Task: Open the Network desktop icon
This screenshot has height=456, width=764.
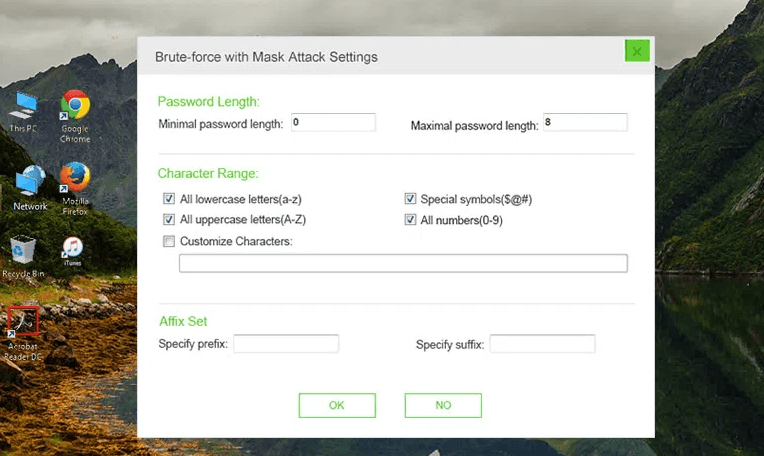Action: click(30, 181)
